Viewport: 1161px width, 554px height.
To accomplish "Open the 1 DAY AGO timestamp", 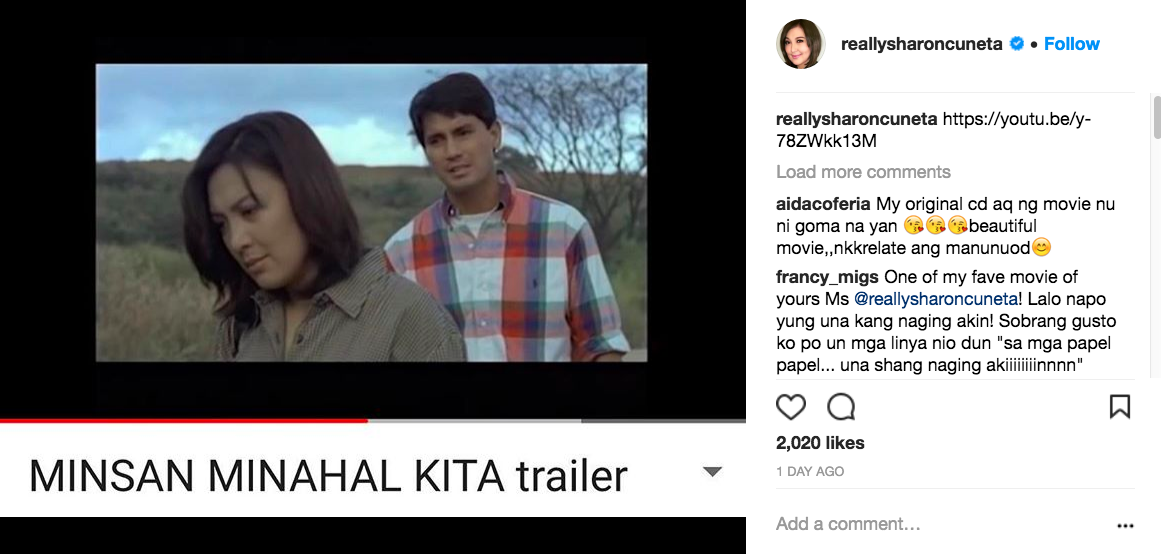I will click(x=810, y=471).
